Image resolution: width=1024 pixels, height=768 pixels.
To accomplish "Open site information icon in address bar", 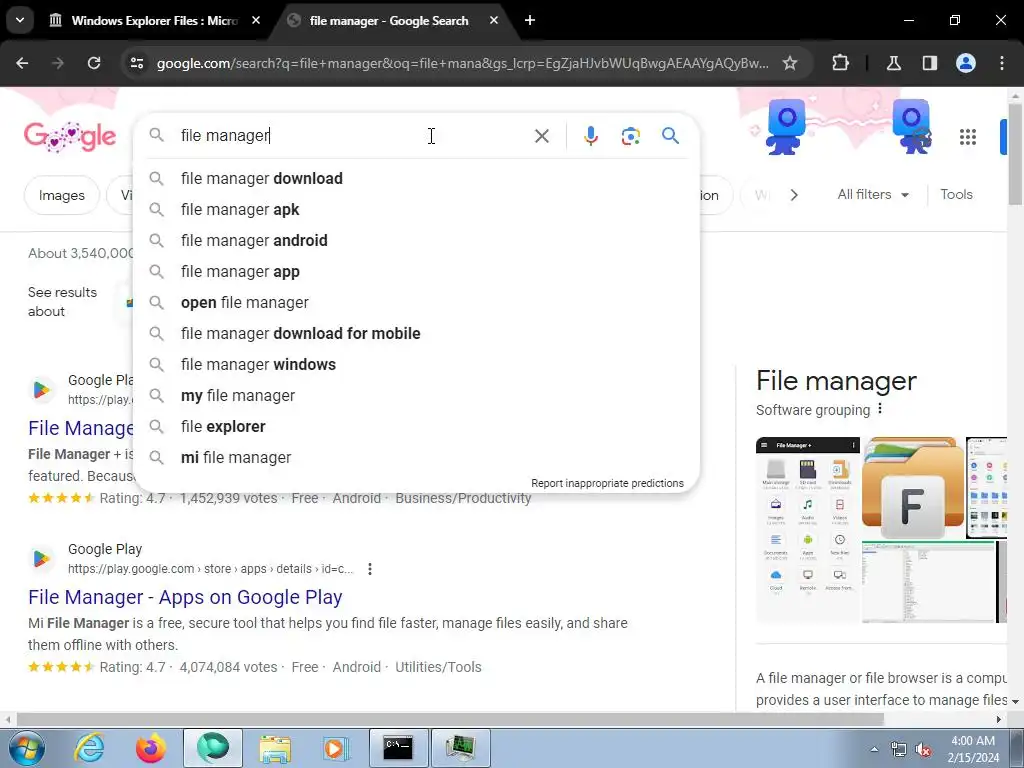I will 136,63.
